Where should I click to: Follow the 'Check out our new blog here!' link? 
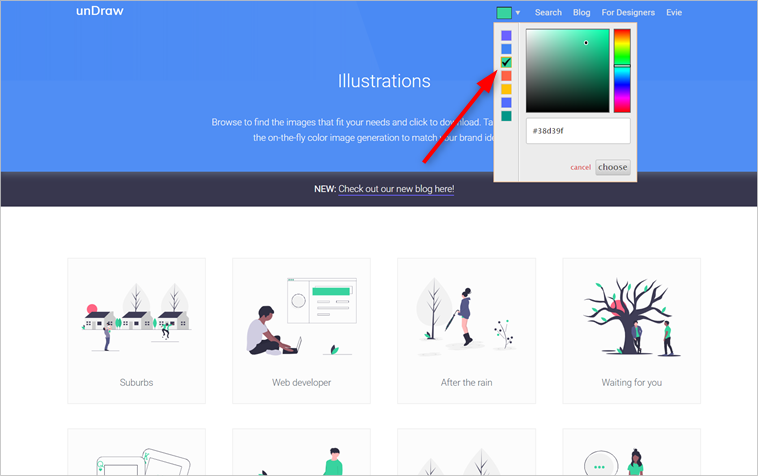396,189
